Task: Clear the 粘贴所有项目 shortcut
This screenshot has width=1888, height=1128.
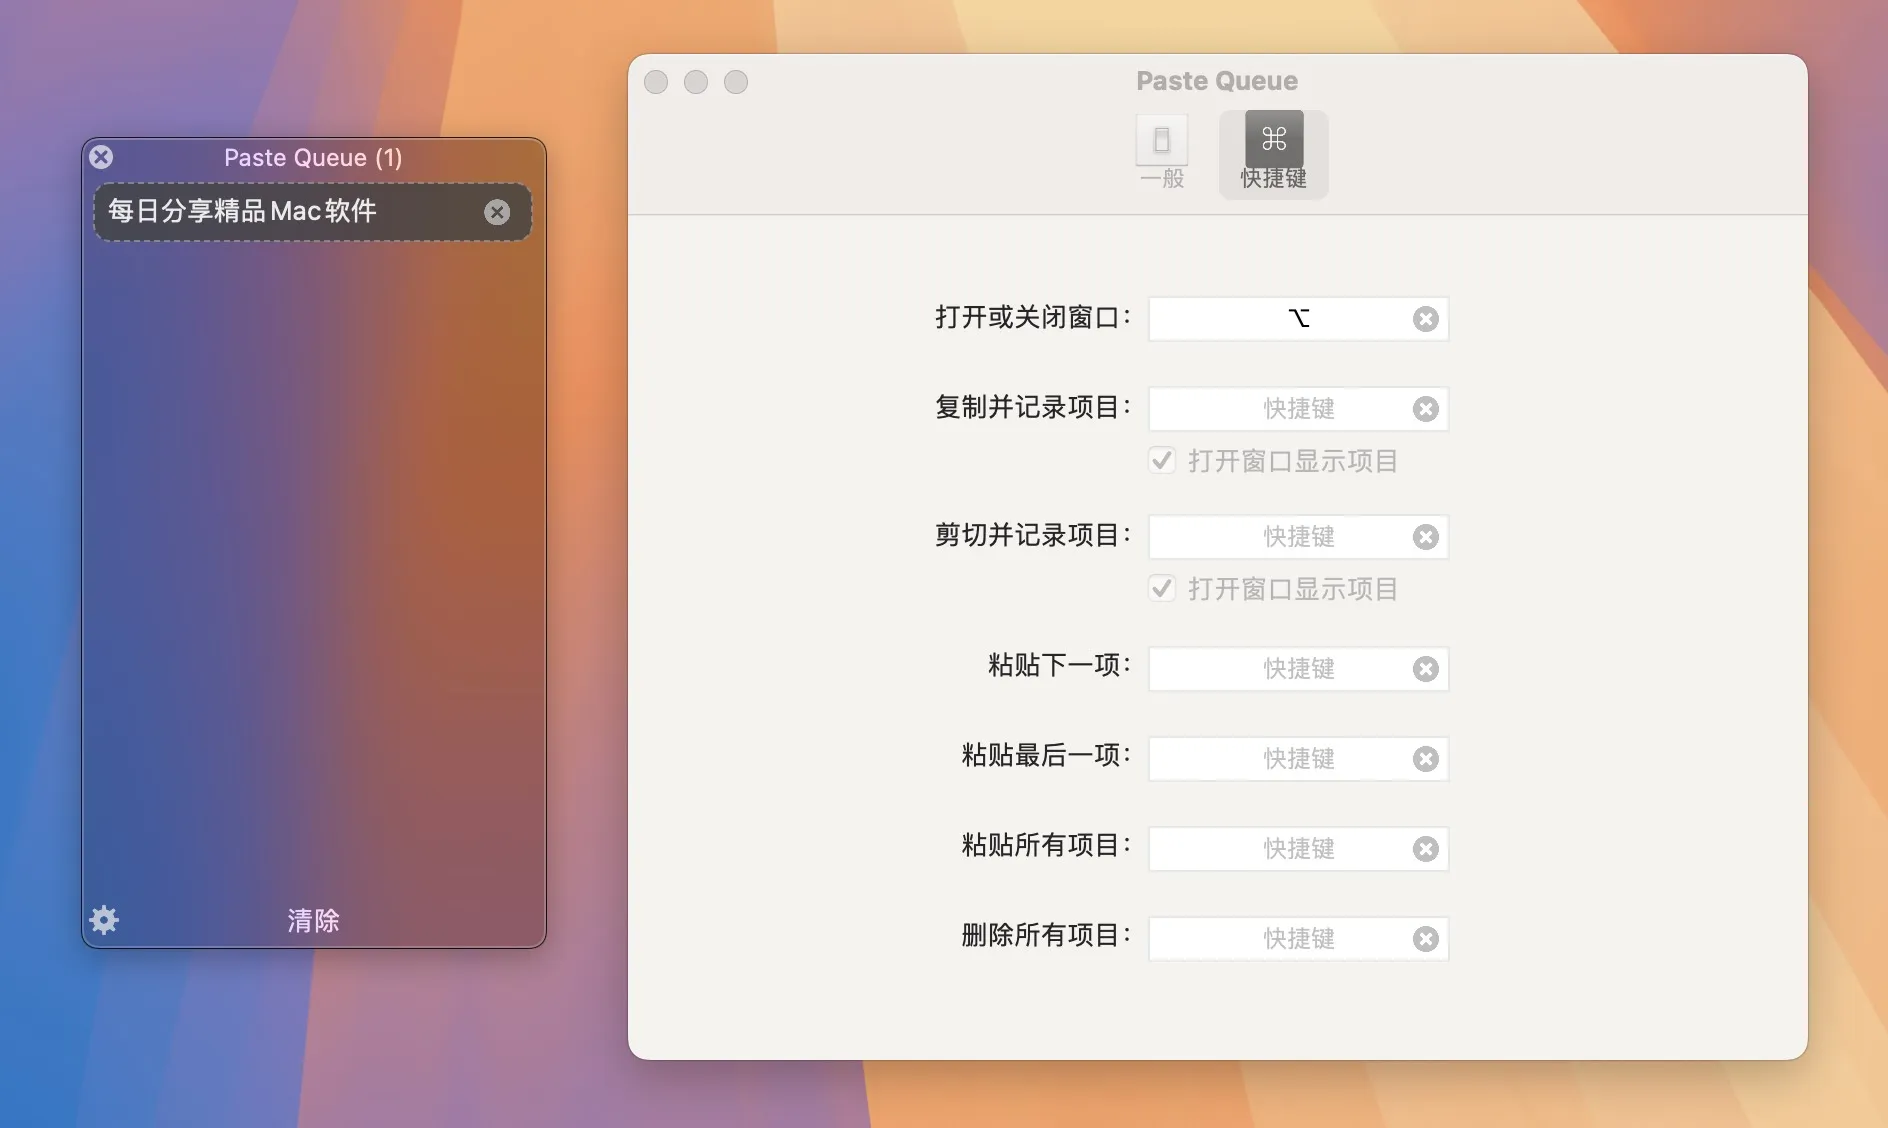Action: click(x=1426, y=849)
